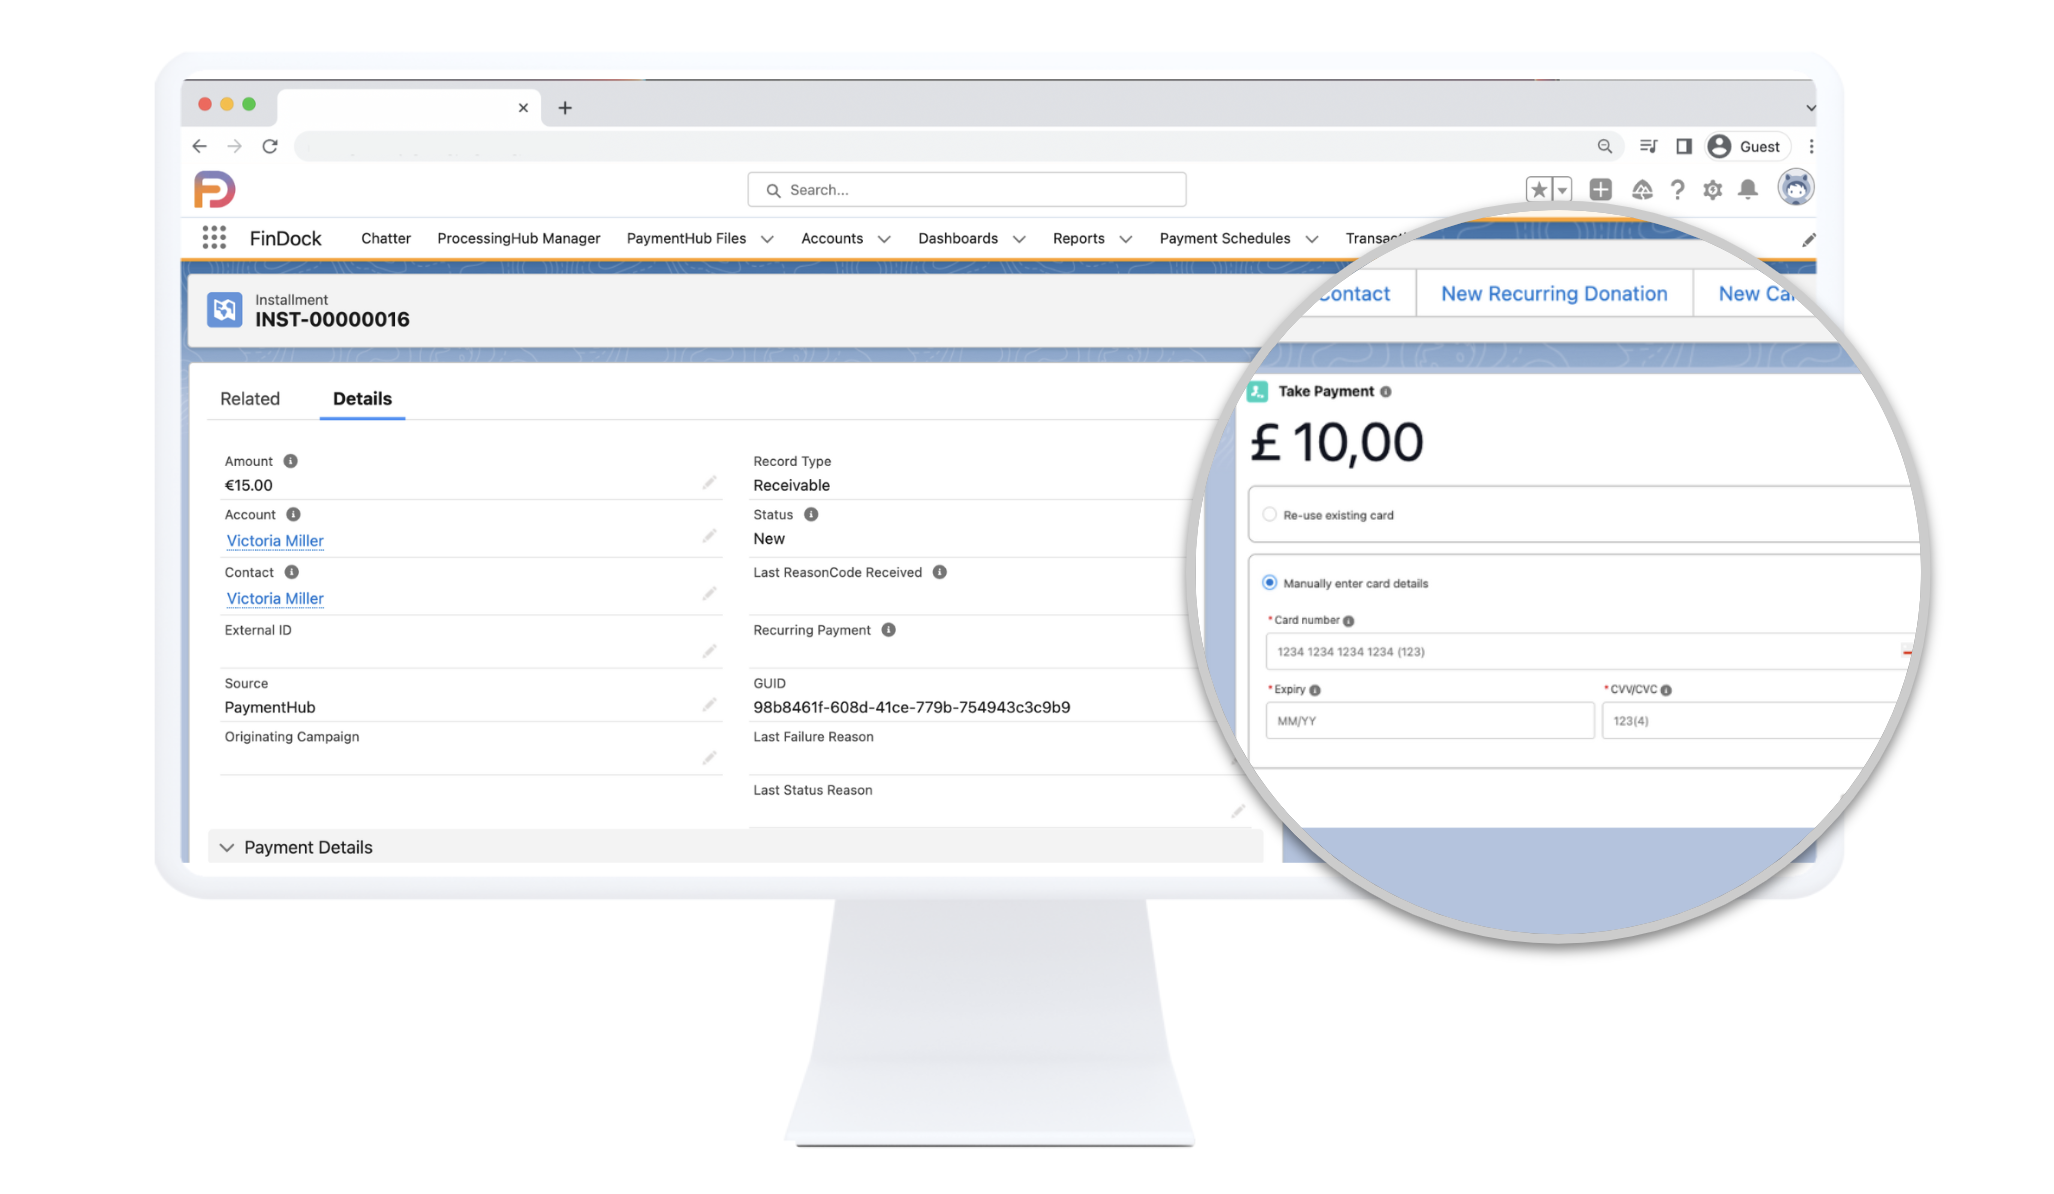Show info for Last ReasonCode Received
The image size is (2054, 1194).
pyautogui.click(x=940, y=572)
